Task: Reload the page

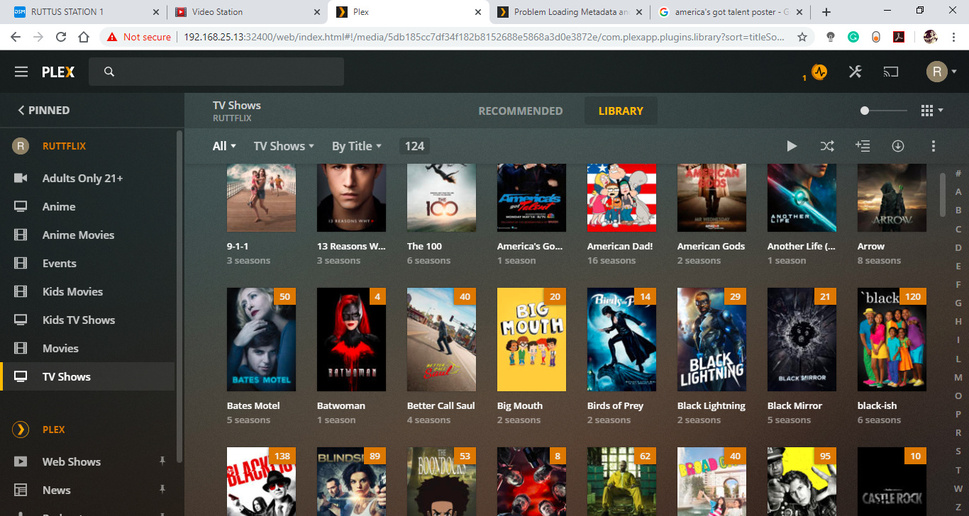Action: coord(61,37)
